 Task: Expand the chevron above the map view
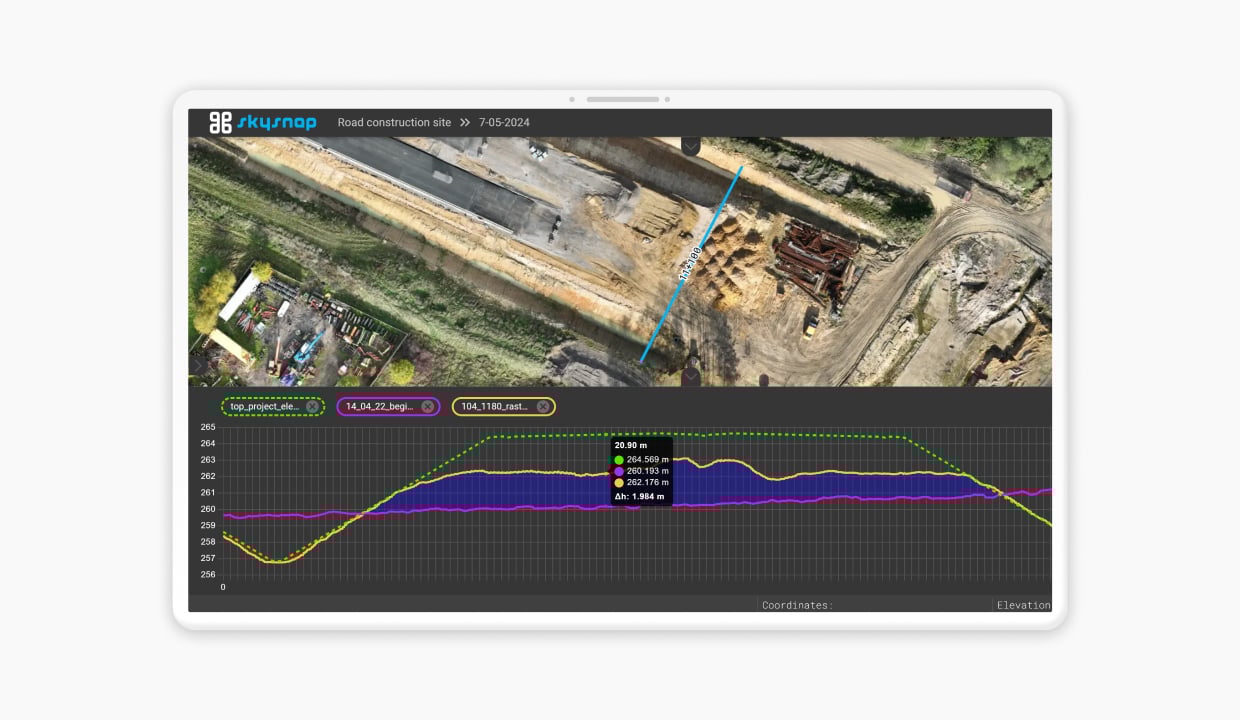point(690,146)
